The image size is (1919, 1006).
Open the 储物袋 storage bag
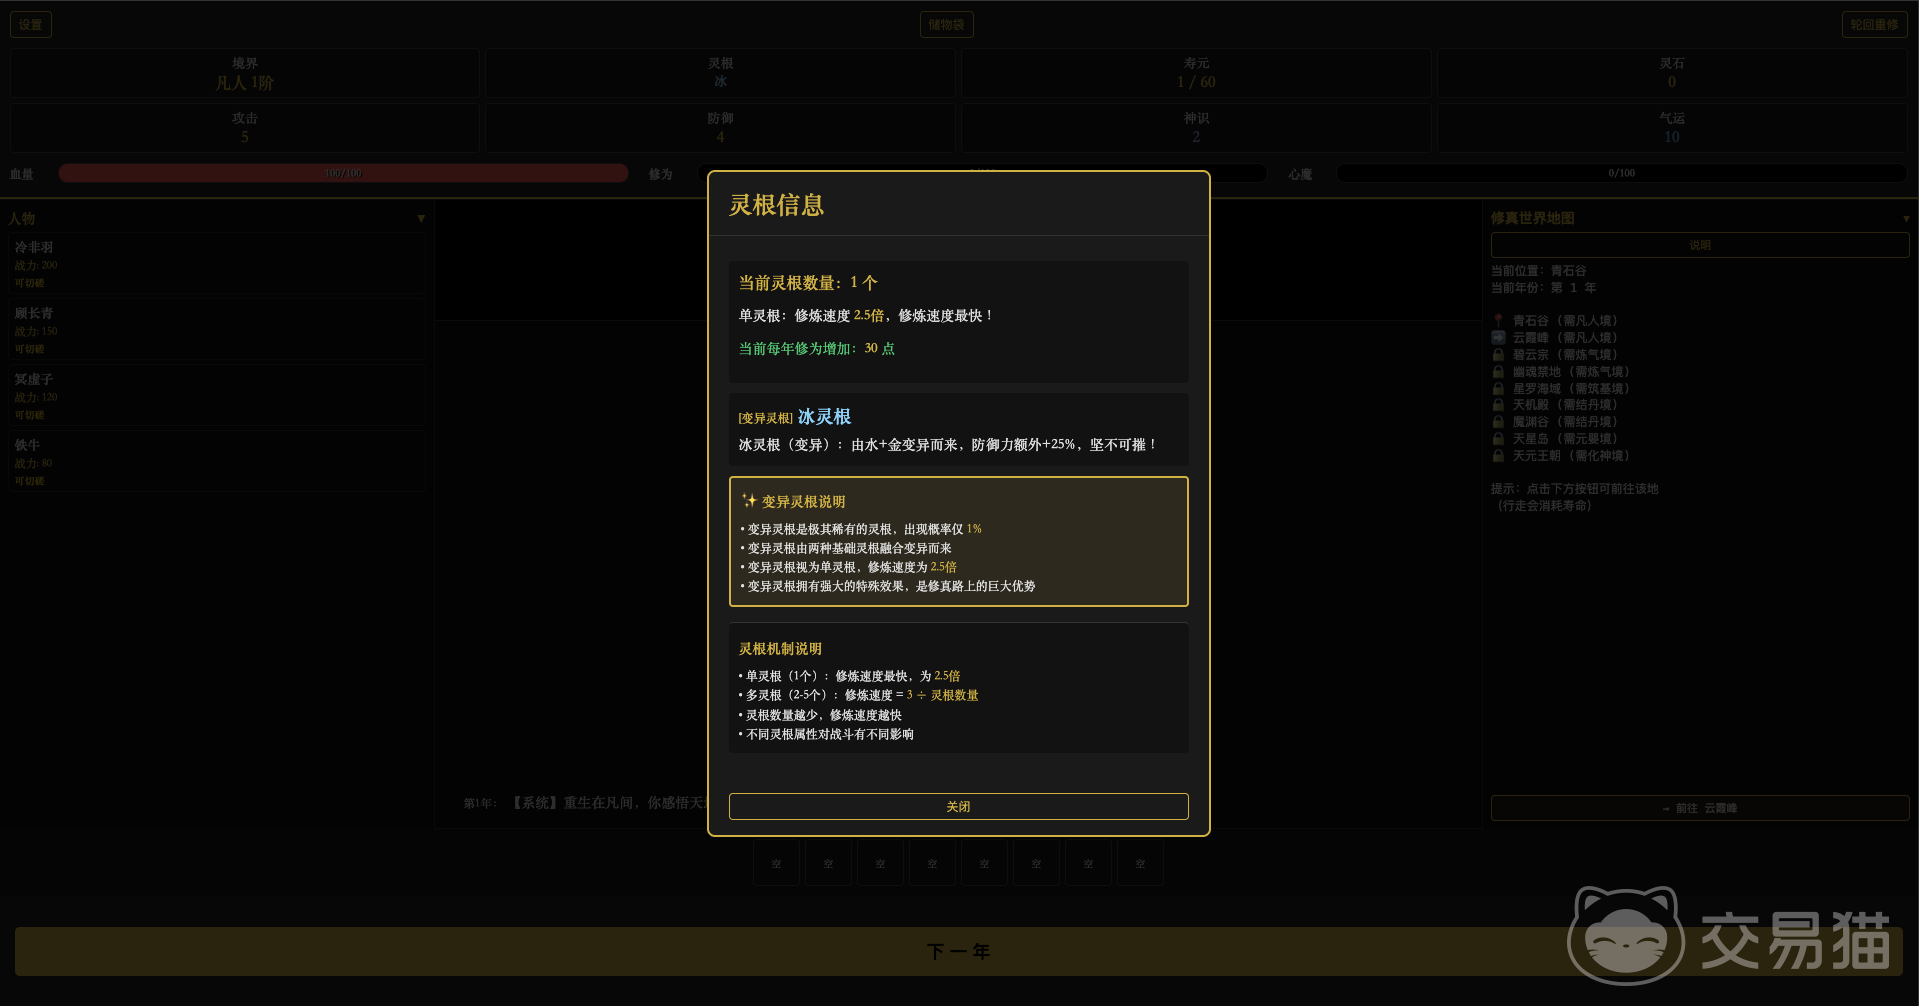tap(946, 25)
